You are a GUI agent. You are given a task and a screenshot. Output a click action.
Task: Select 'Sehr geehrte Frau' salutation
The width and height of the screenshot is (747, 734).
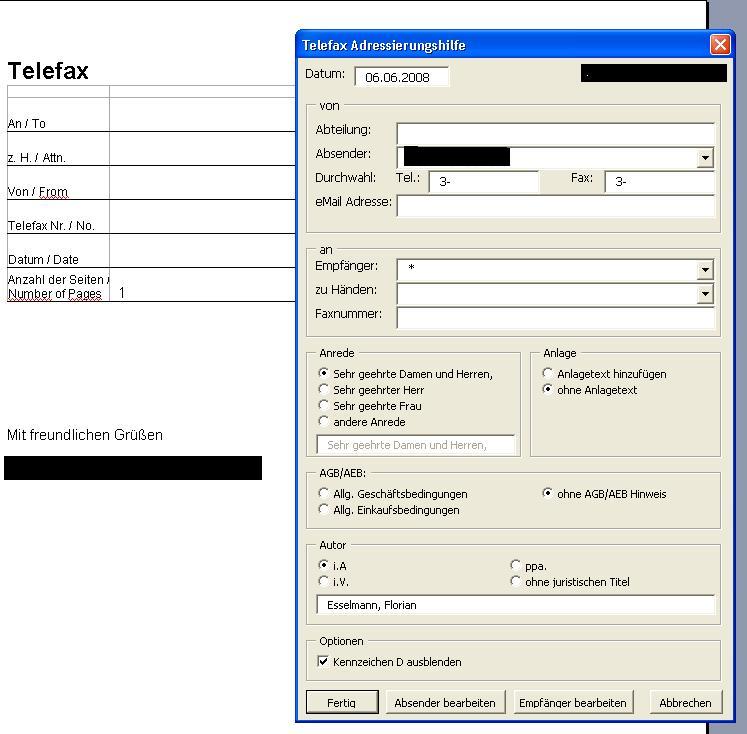pos(323,406)
